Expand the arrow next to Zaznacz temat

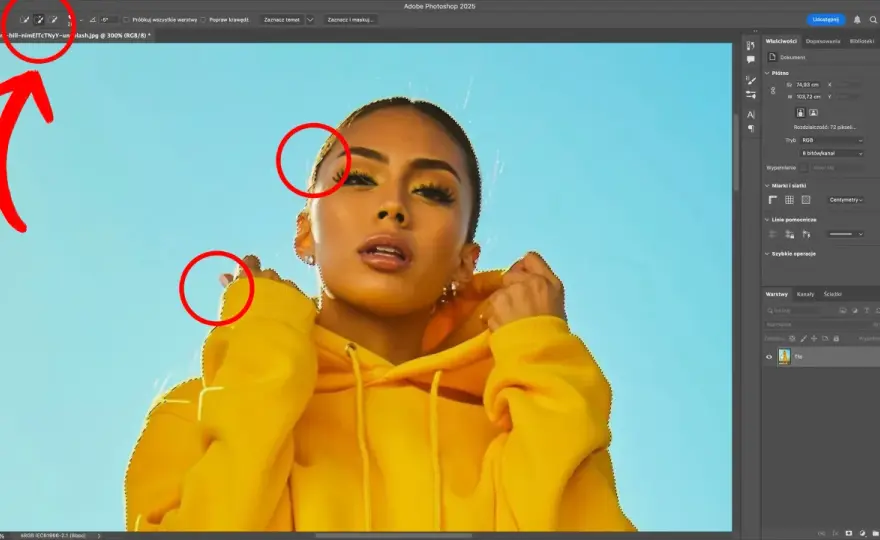point(310,20)
